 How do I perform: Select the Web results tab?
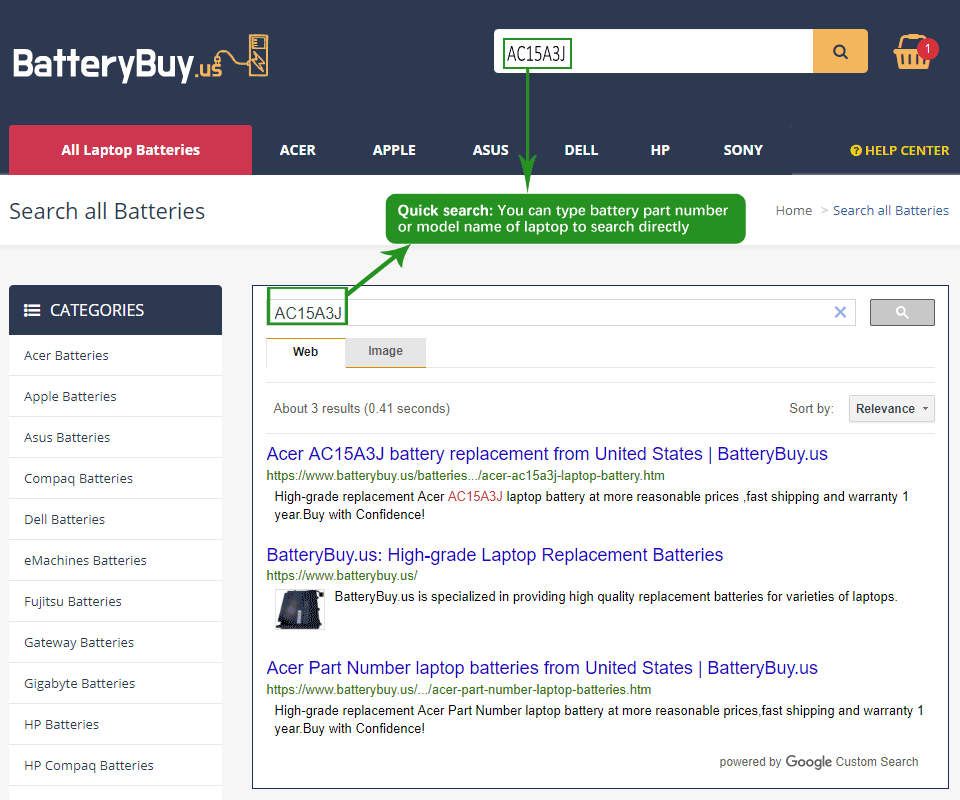(305, 352)
